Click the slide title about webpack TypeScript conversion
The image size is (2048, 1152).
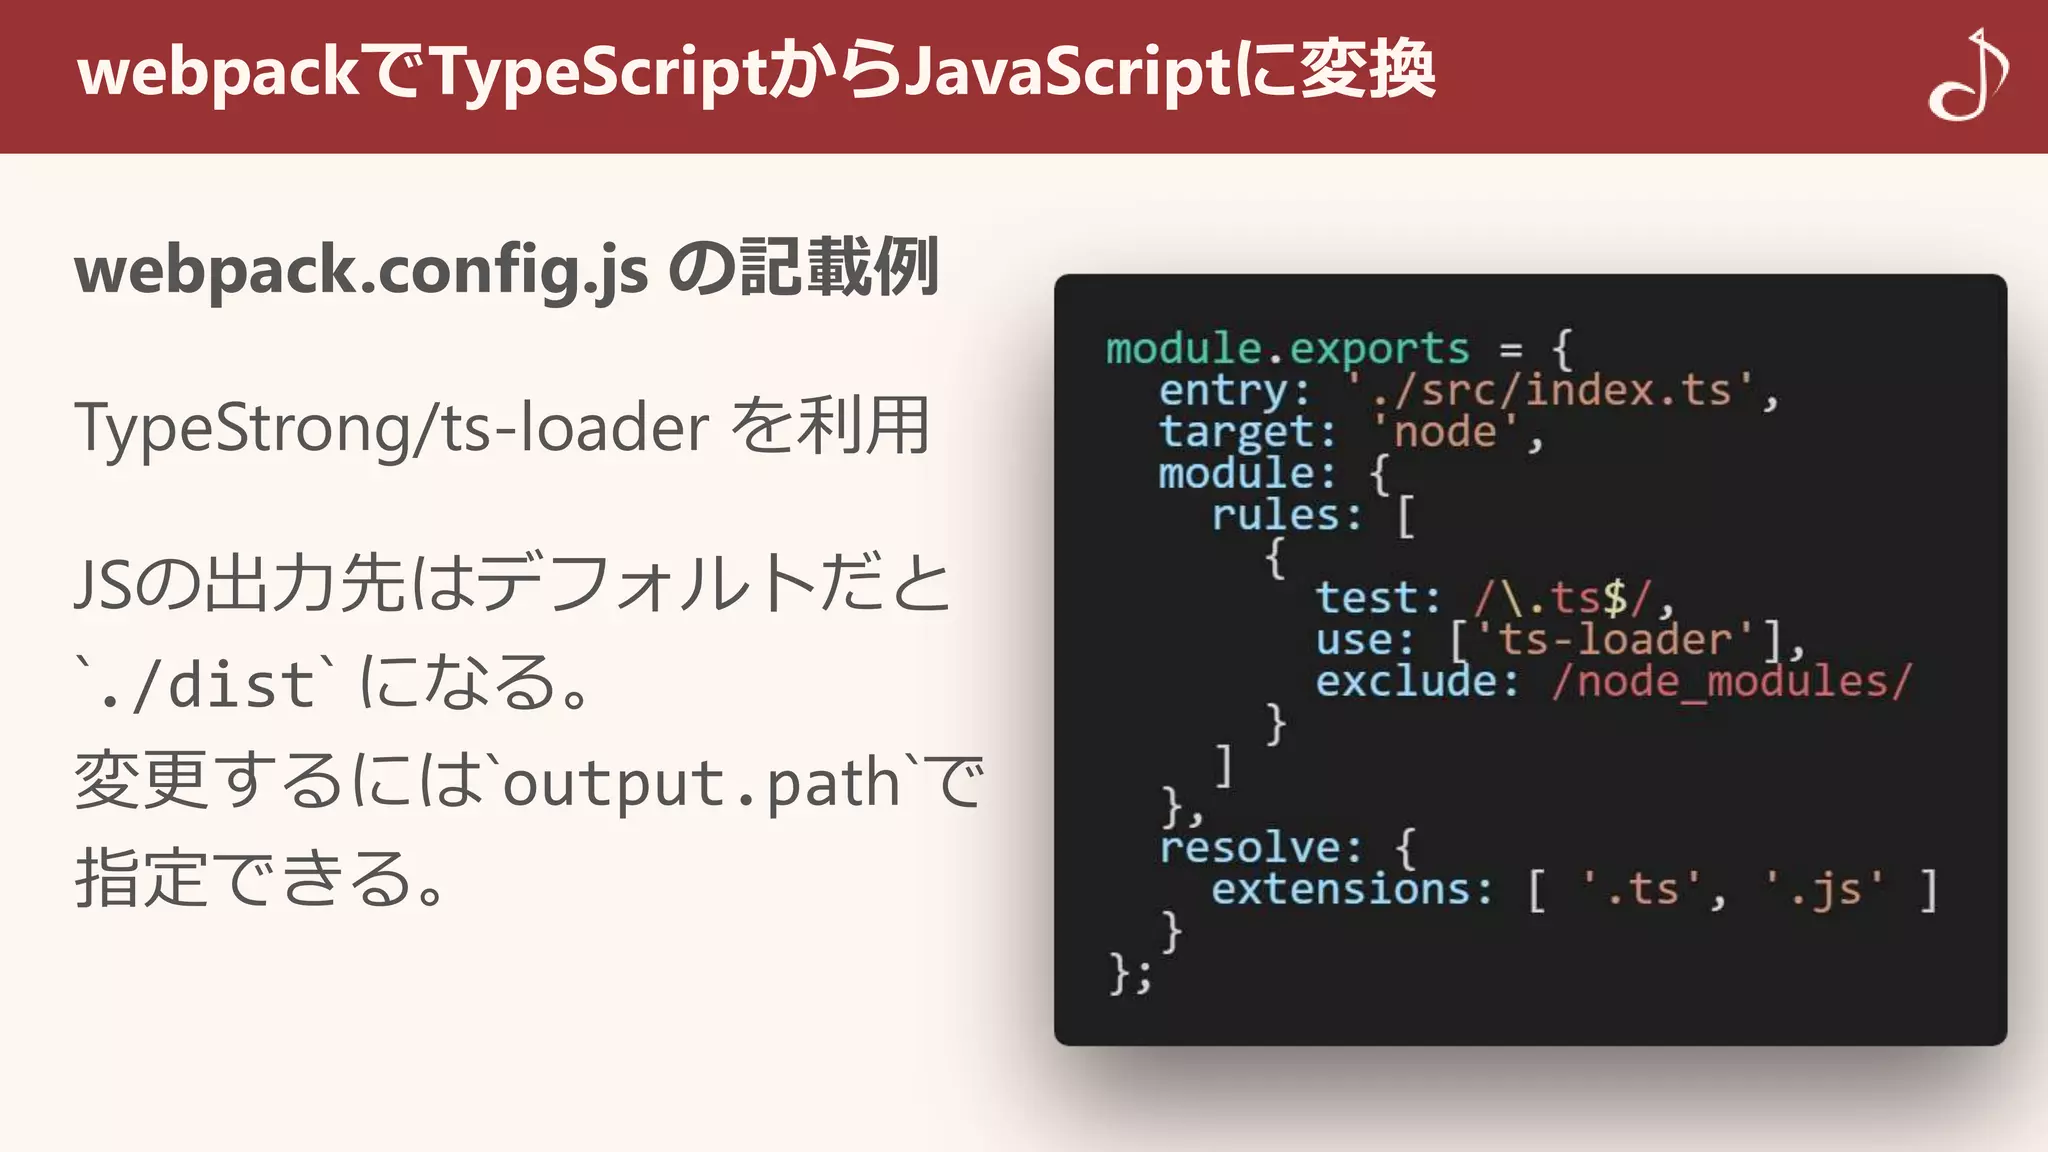pyautogui.click(x=757, y=72)
